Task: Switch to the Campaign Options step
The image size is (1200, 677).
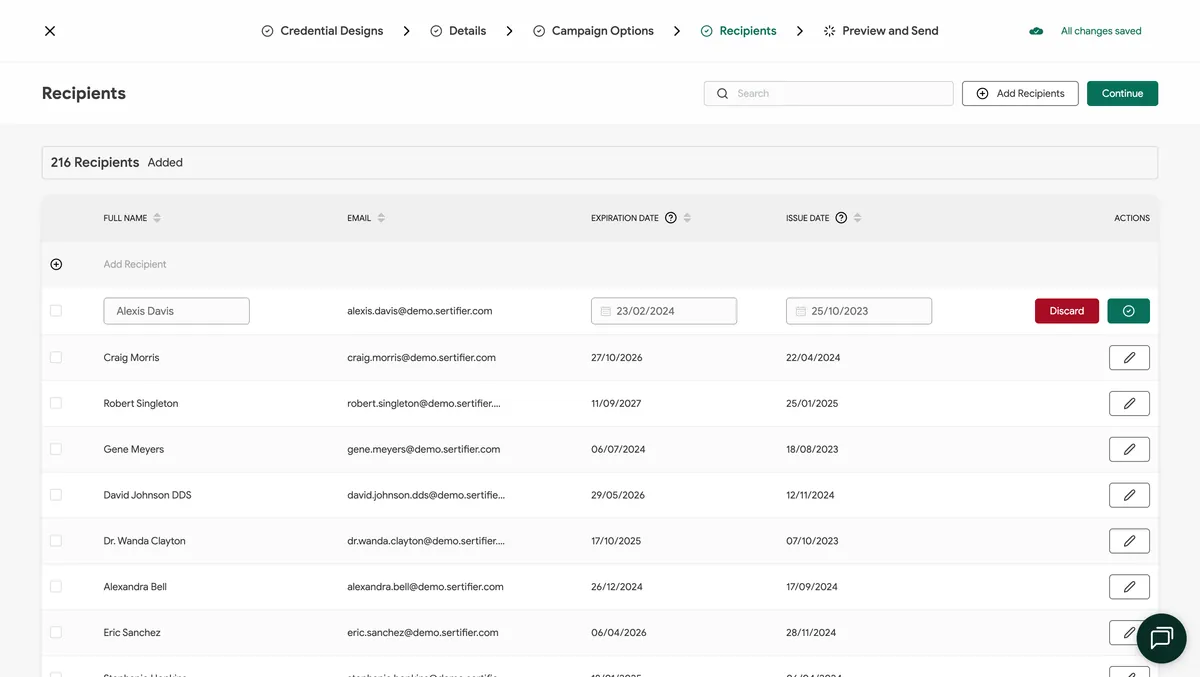Action: point(593,30)
